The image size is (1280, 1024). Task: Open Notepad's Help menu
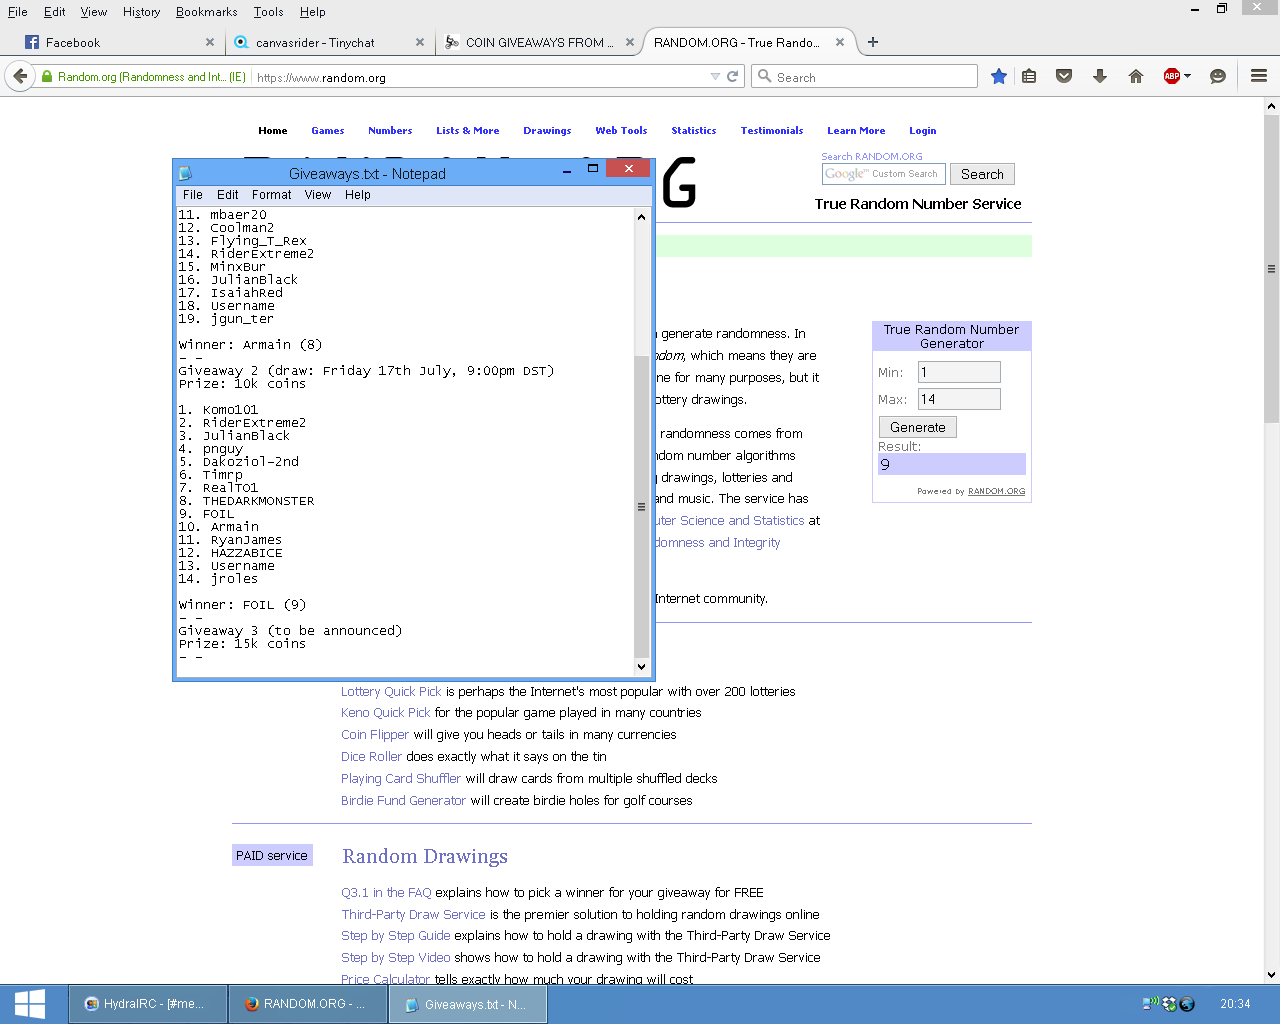[x=358, y=195]
